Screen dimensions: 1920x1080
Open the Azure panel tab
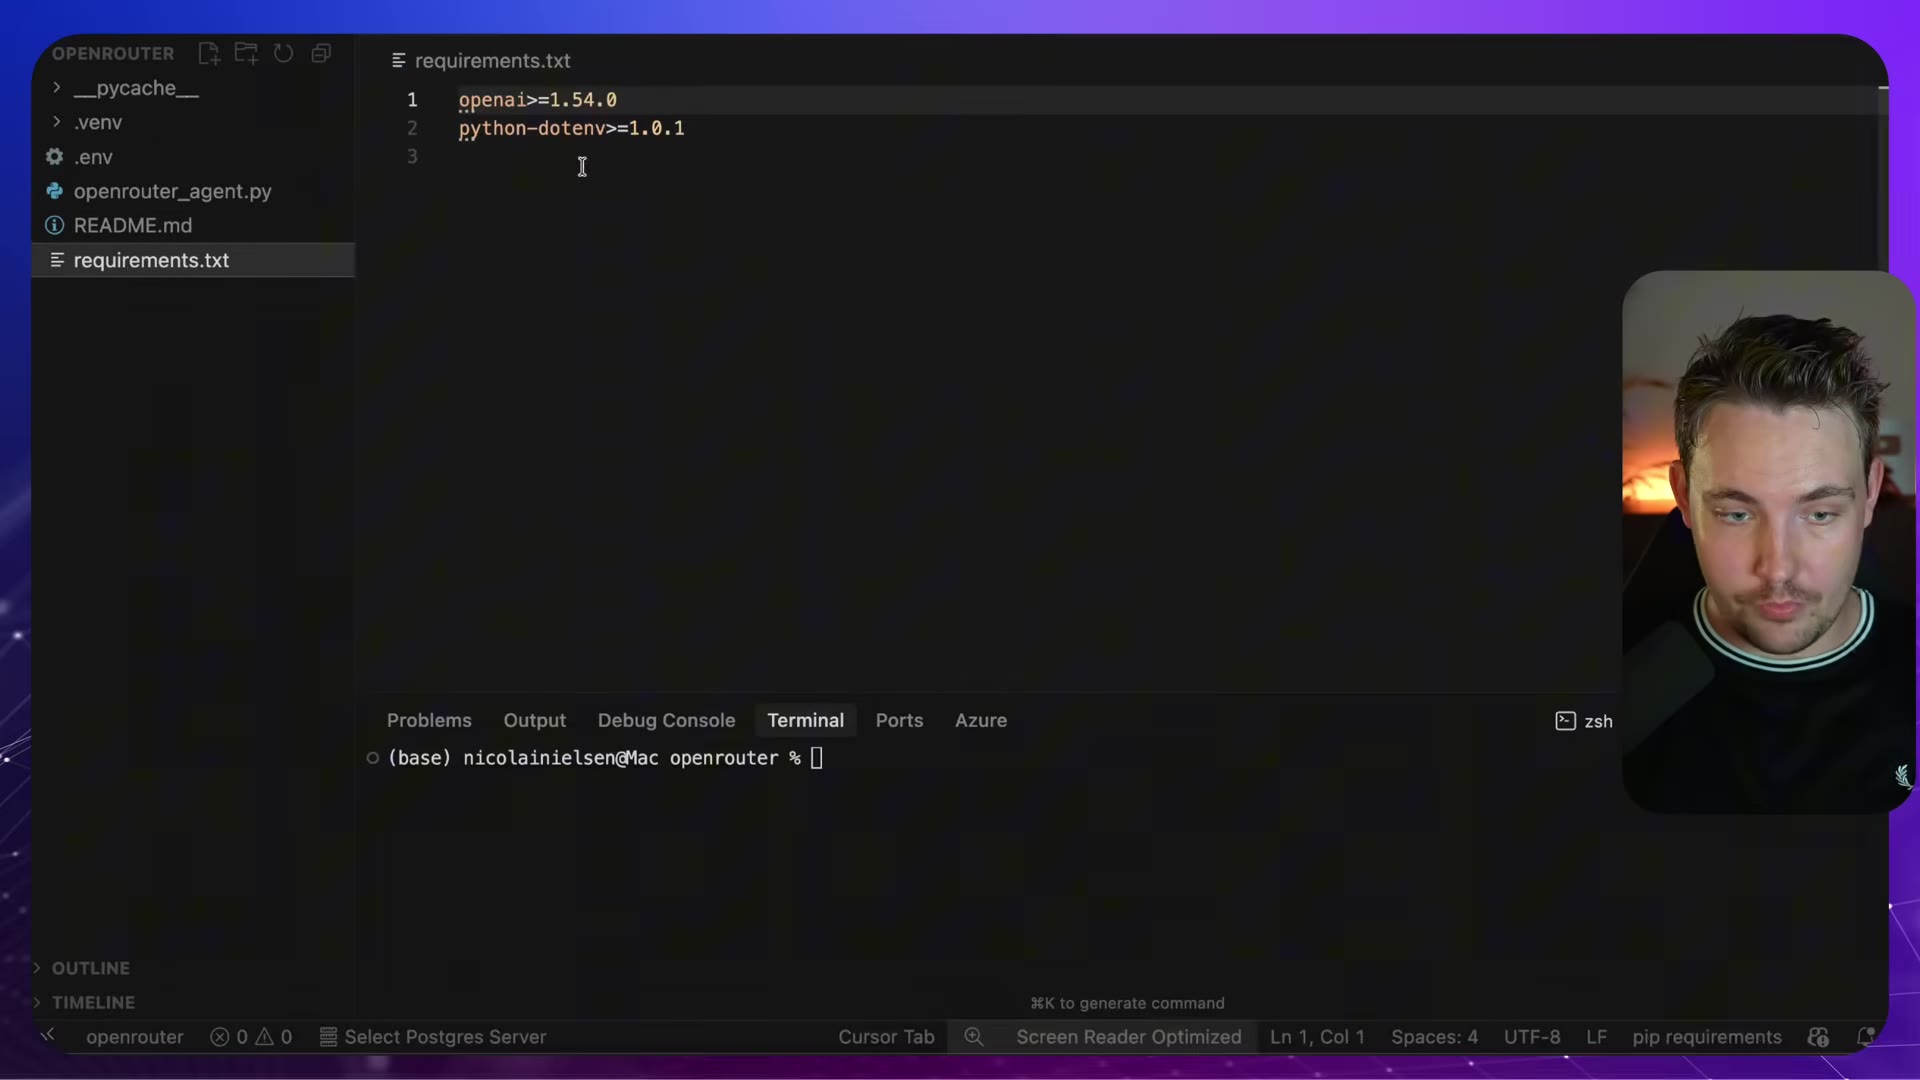(x=981, y=721)
